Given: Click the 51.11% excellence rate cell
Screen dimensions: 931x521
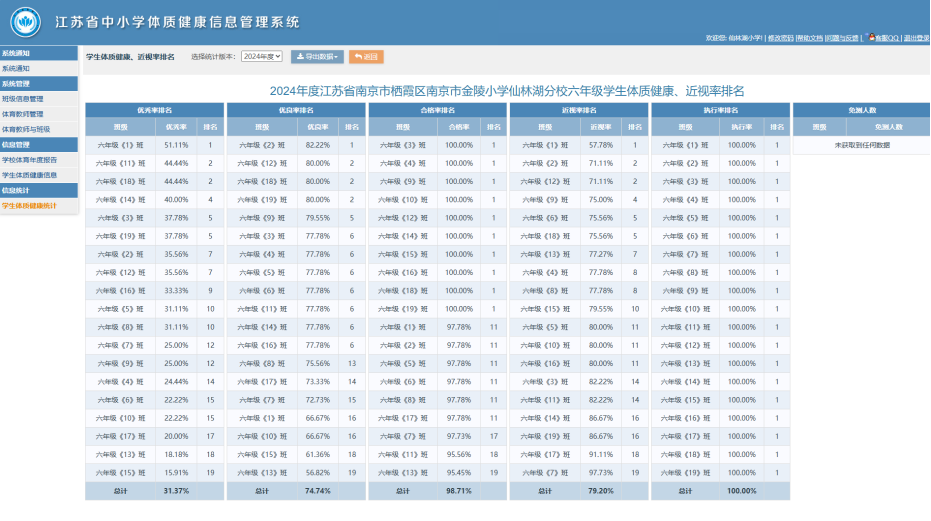Looking at the screenshot, I should [176, 145].
